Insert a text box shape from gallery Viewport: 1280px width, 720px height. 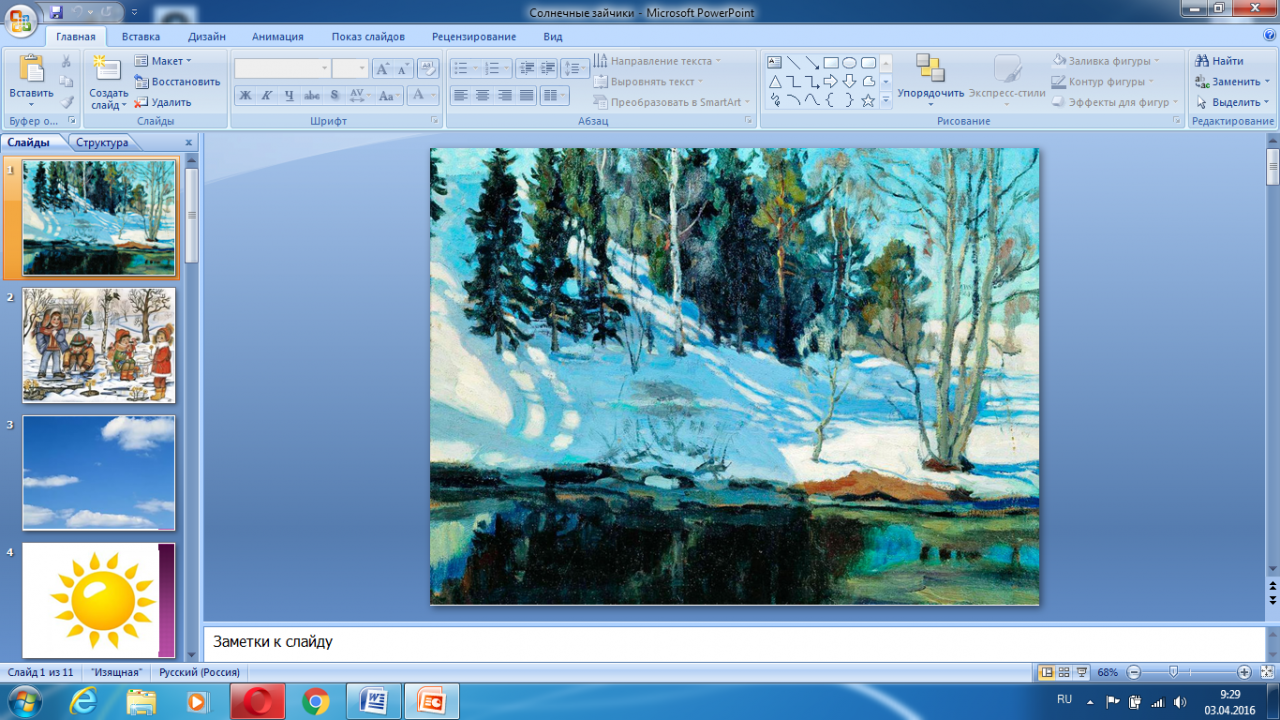click(775, 62)
